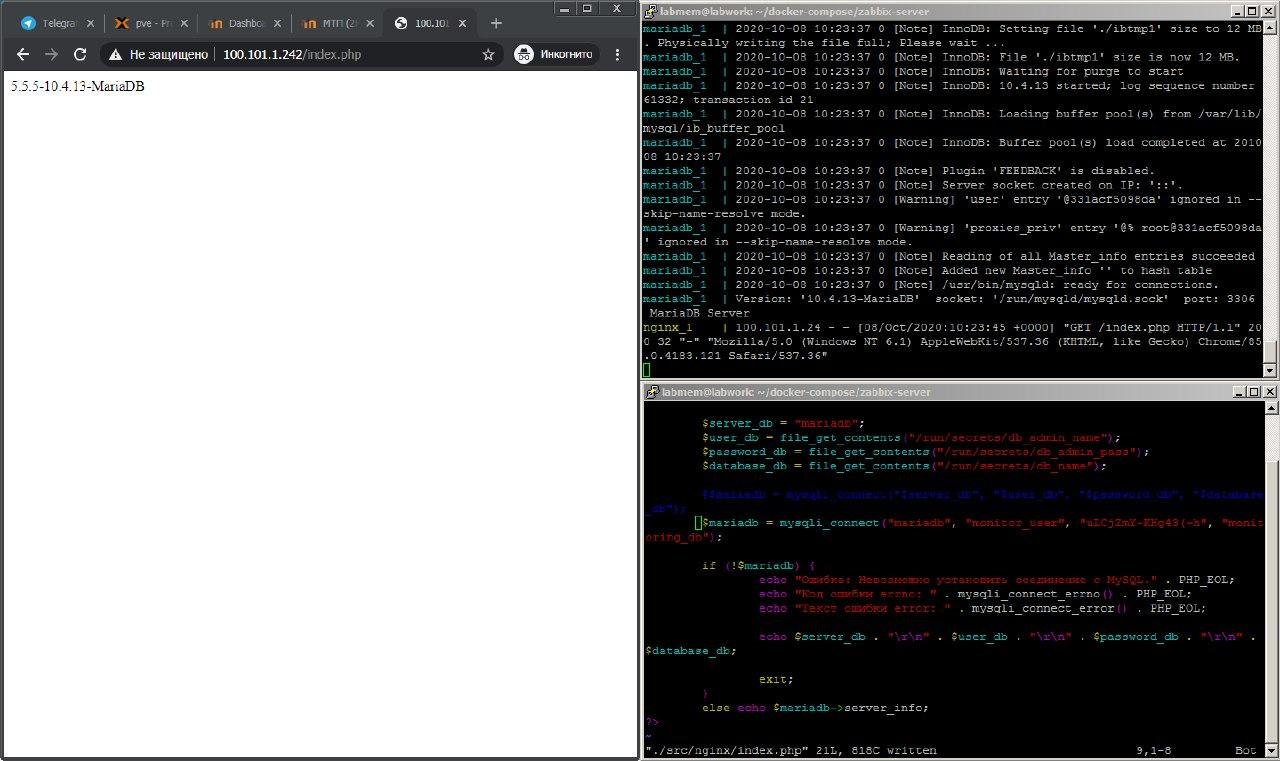Image resolution: width=1280 pixels, height=761 pixels.
Task: Click the $password_db file_get_contents line
Action: [926, 451]
